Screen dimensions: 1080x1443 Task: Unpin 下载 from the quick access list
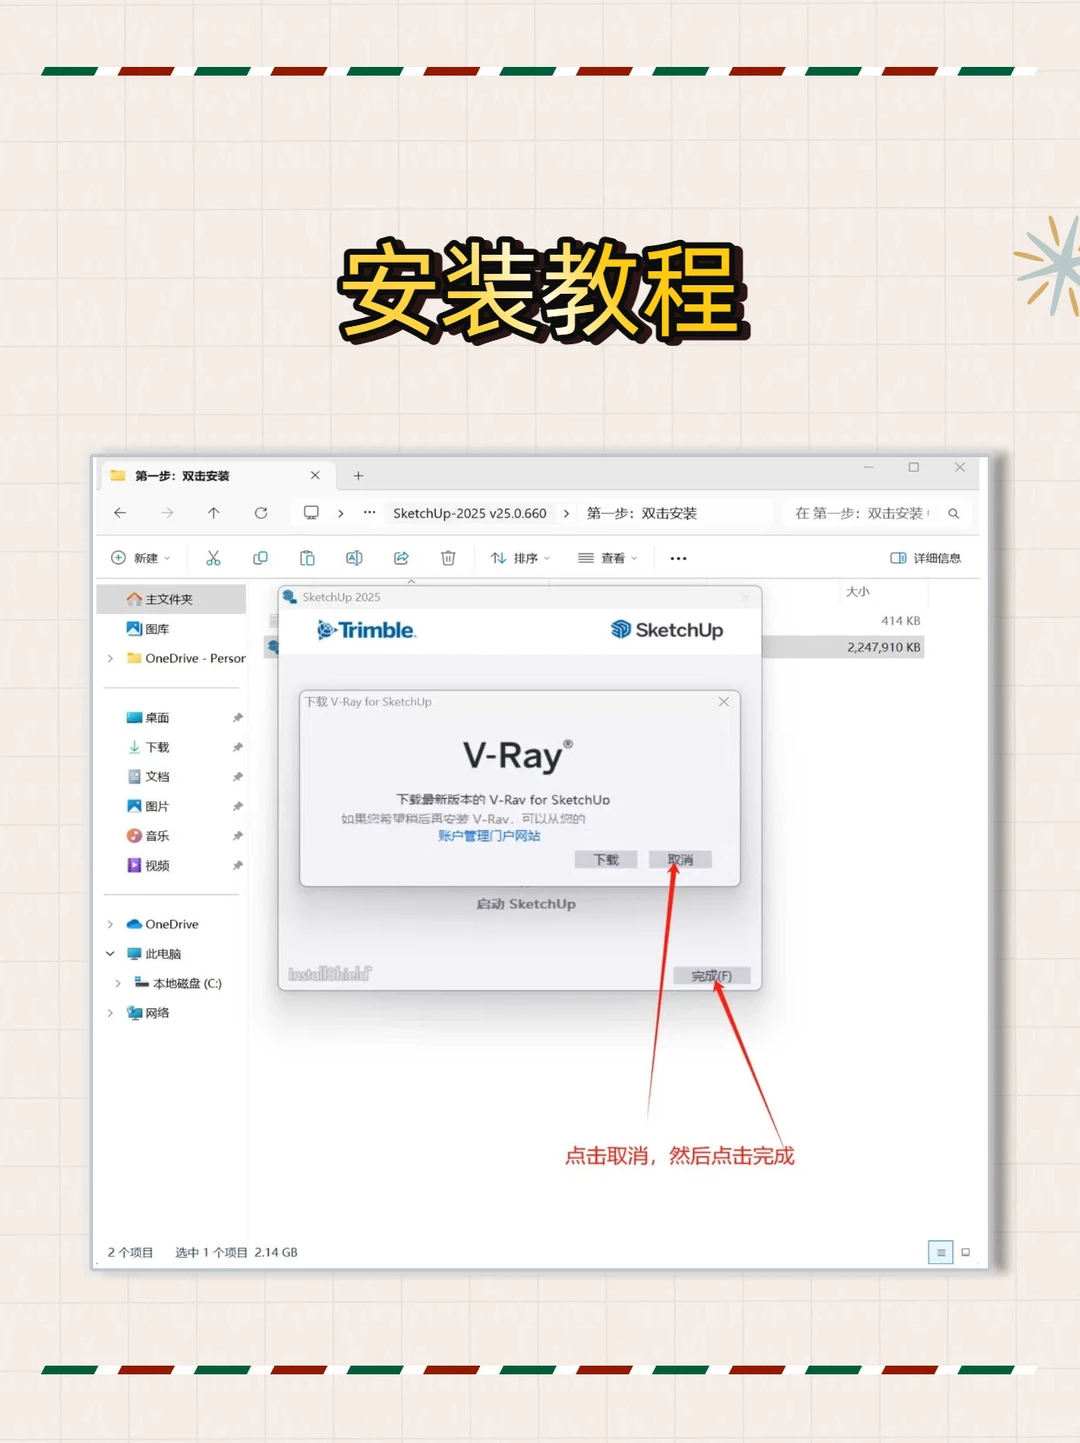click(237, 747)
